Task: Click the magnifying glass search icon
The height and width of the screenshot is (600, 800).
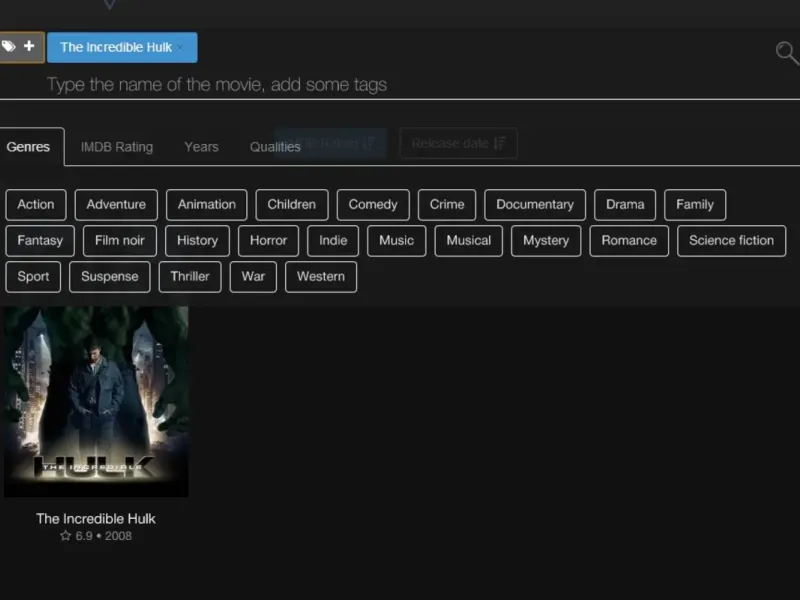Action: [787, 53]
